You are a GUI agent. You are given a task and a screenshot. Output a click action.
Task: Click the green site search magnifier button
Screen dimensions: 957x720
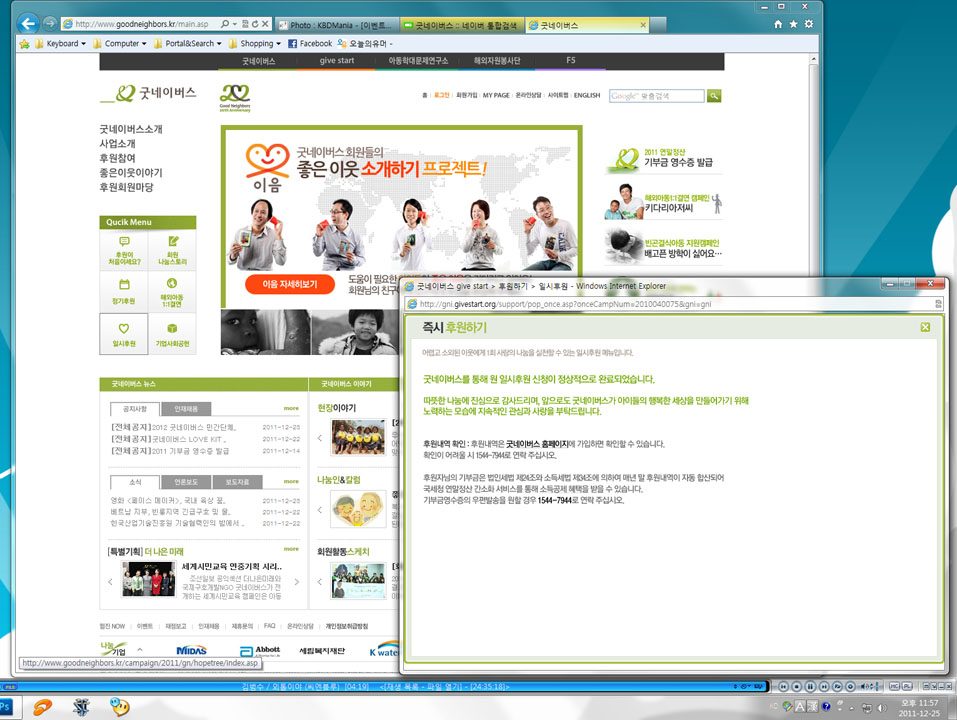(713, 96)
